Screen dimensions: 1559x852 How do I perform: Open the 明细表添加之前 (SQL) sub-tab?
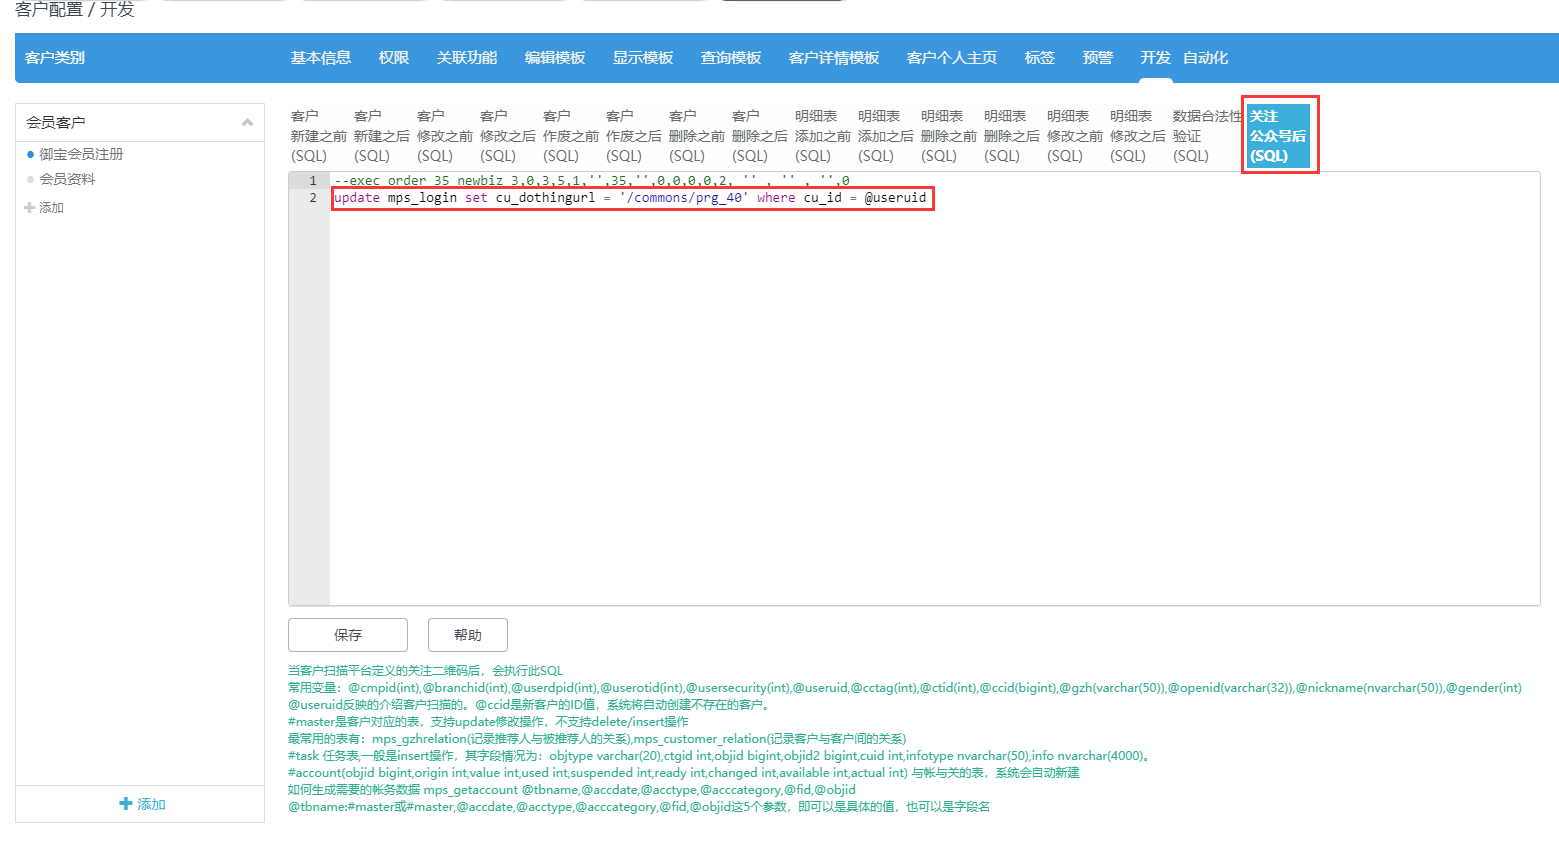click(822, 136)
